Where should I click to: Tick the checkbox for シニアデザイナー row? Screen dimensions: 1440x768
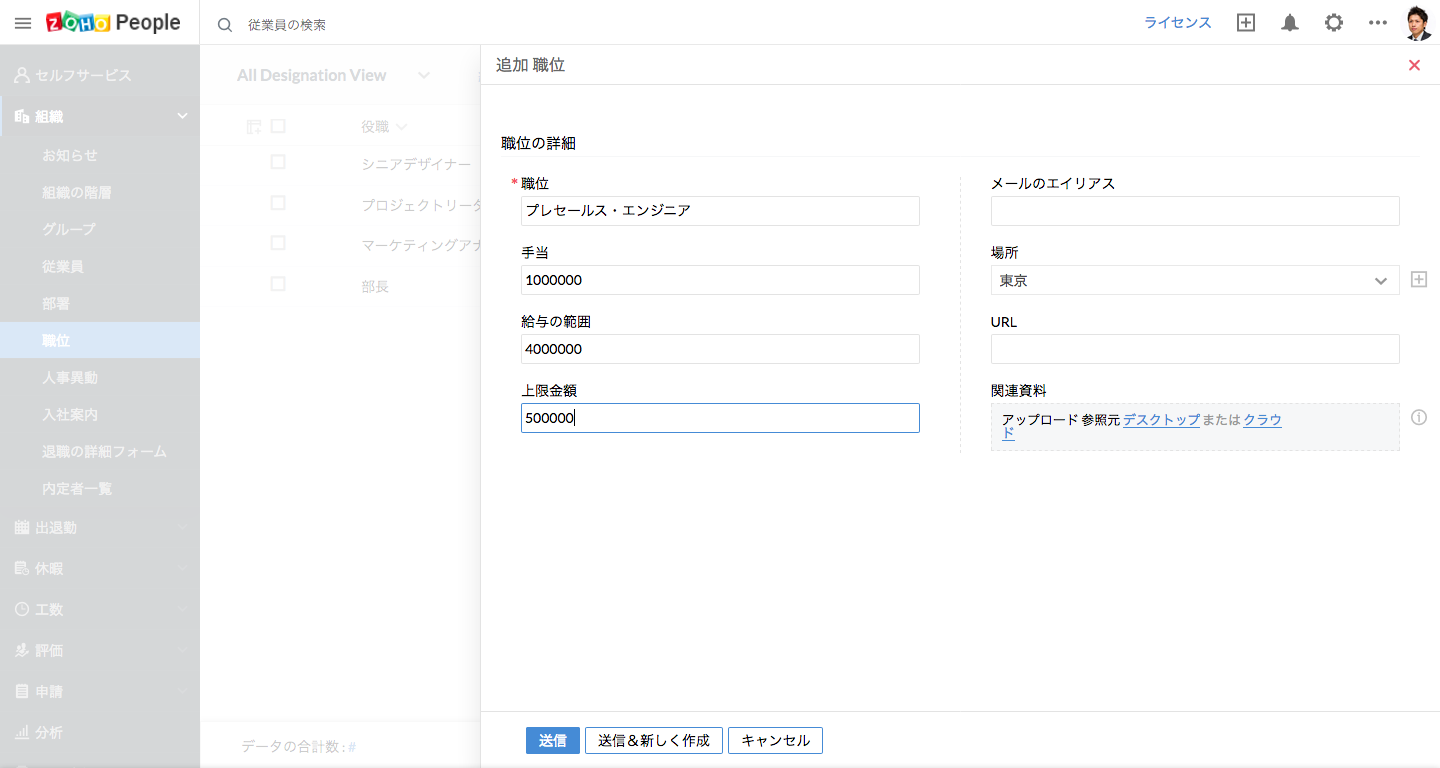(x=278, y=162)
